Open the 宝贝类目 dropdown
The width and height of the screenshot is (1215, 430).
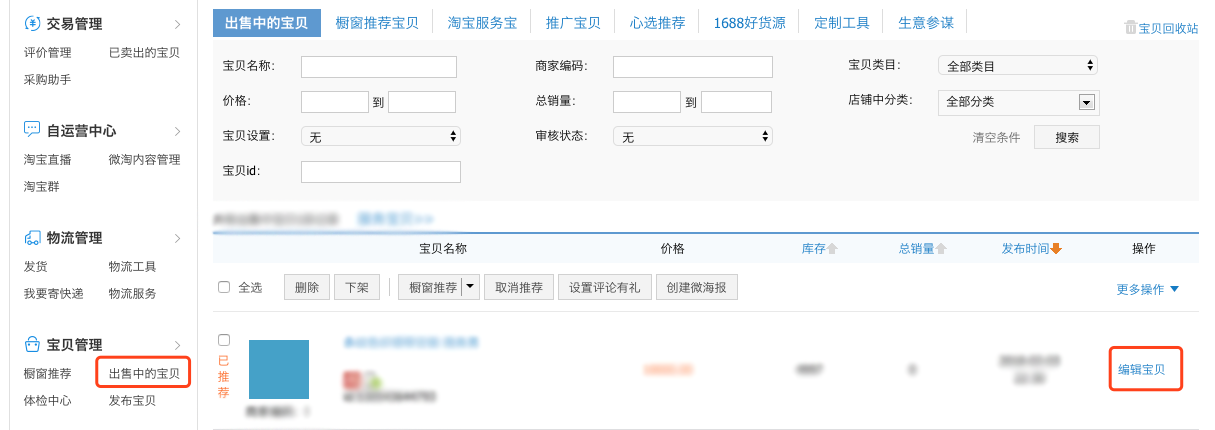coord(1017,66)
